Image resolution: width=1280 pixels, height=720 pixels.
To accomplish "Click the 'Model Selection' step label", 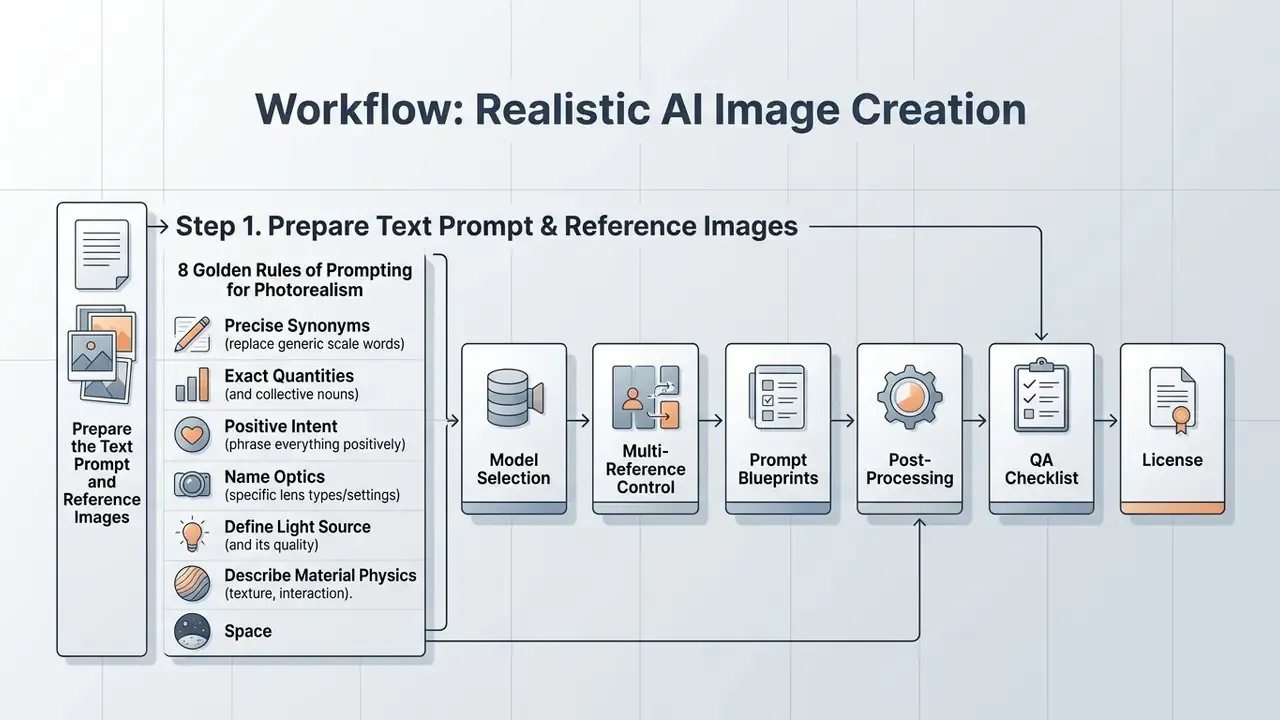I will [x=513, y=469].
